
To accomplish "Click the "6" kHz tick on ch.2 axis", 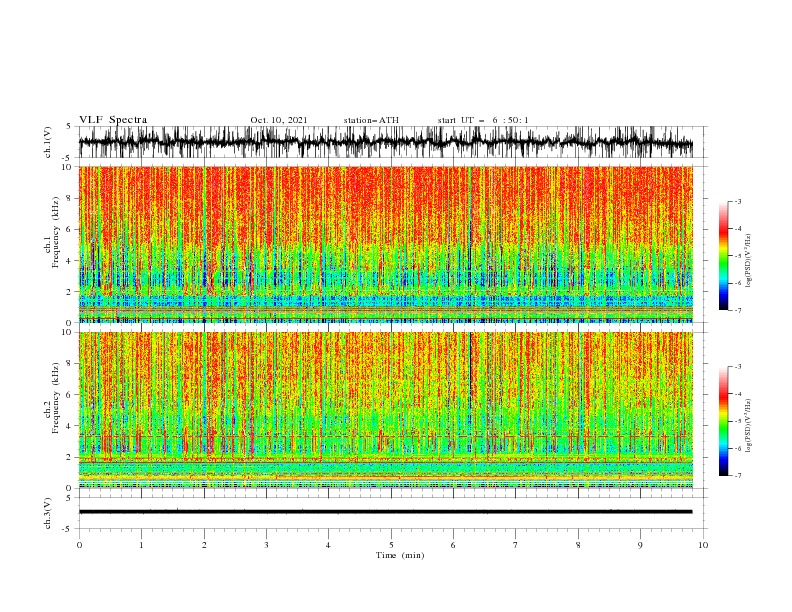I will point(69,395).
